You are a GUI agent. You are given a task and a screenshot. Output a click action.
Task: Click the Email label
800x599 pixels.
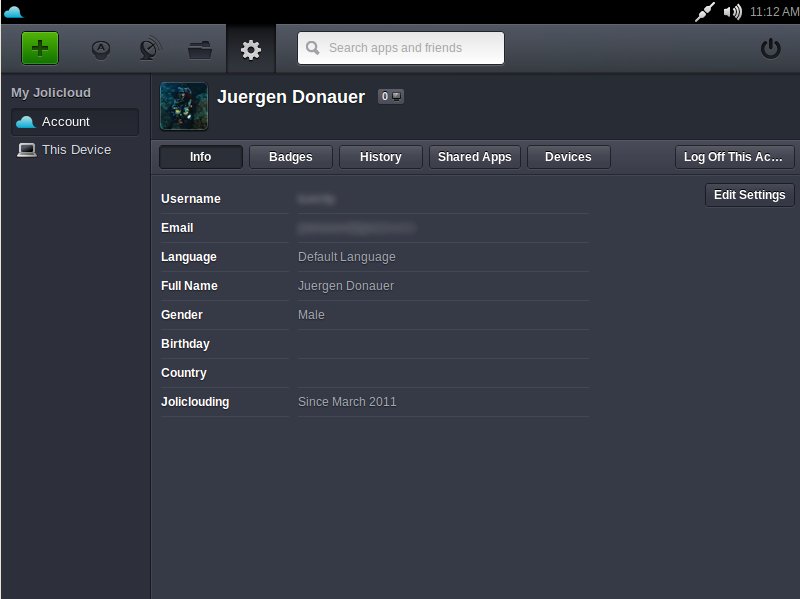(177, 228)
